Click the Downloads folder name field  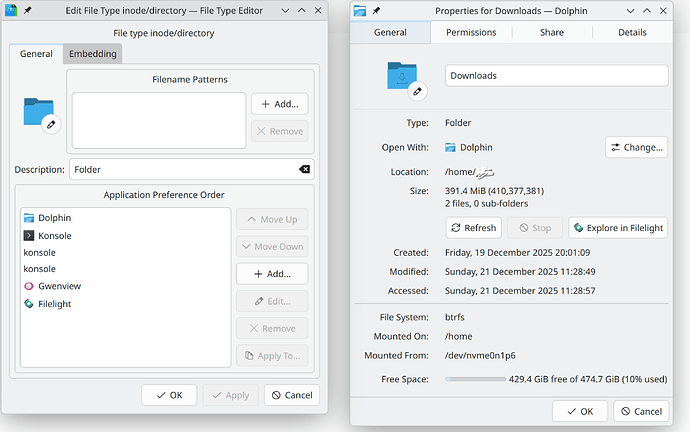[x=556, y=75]
